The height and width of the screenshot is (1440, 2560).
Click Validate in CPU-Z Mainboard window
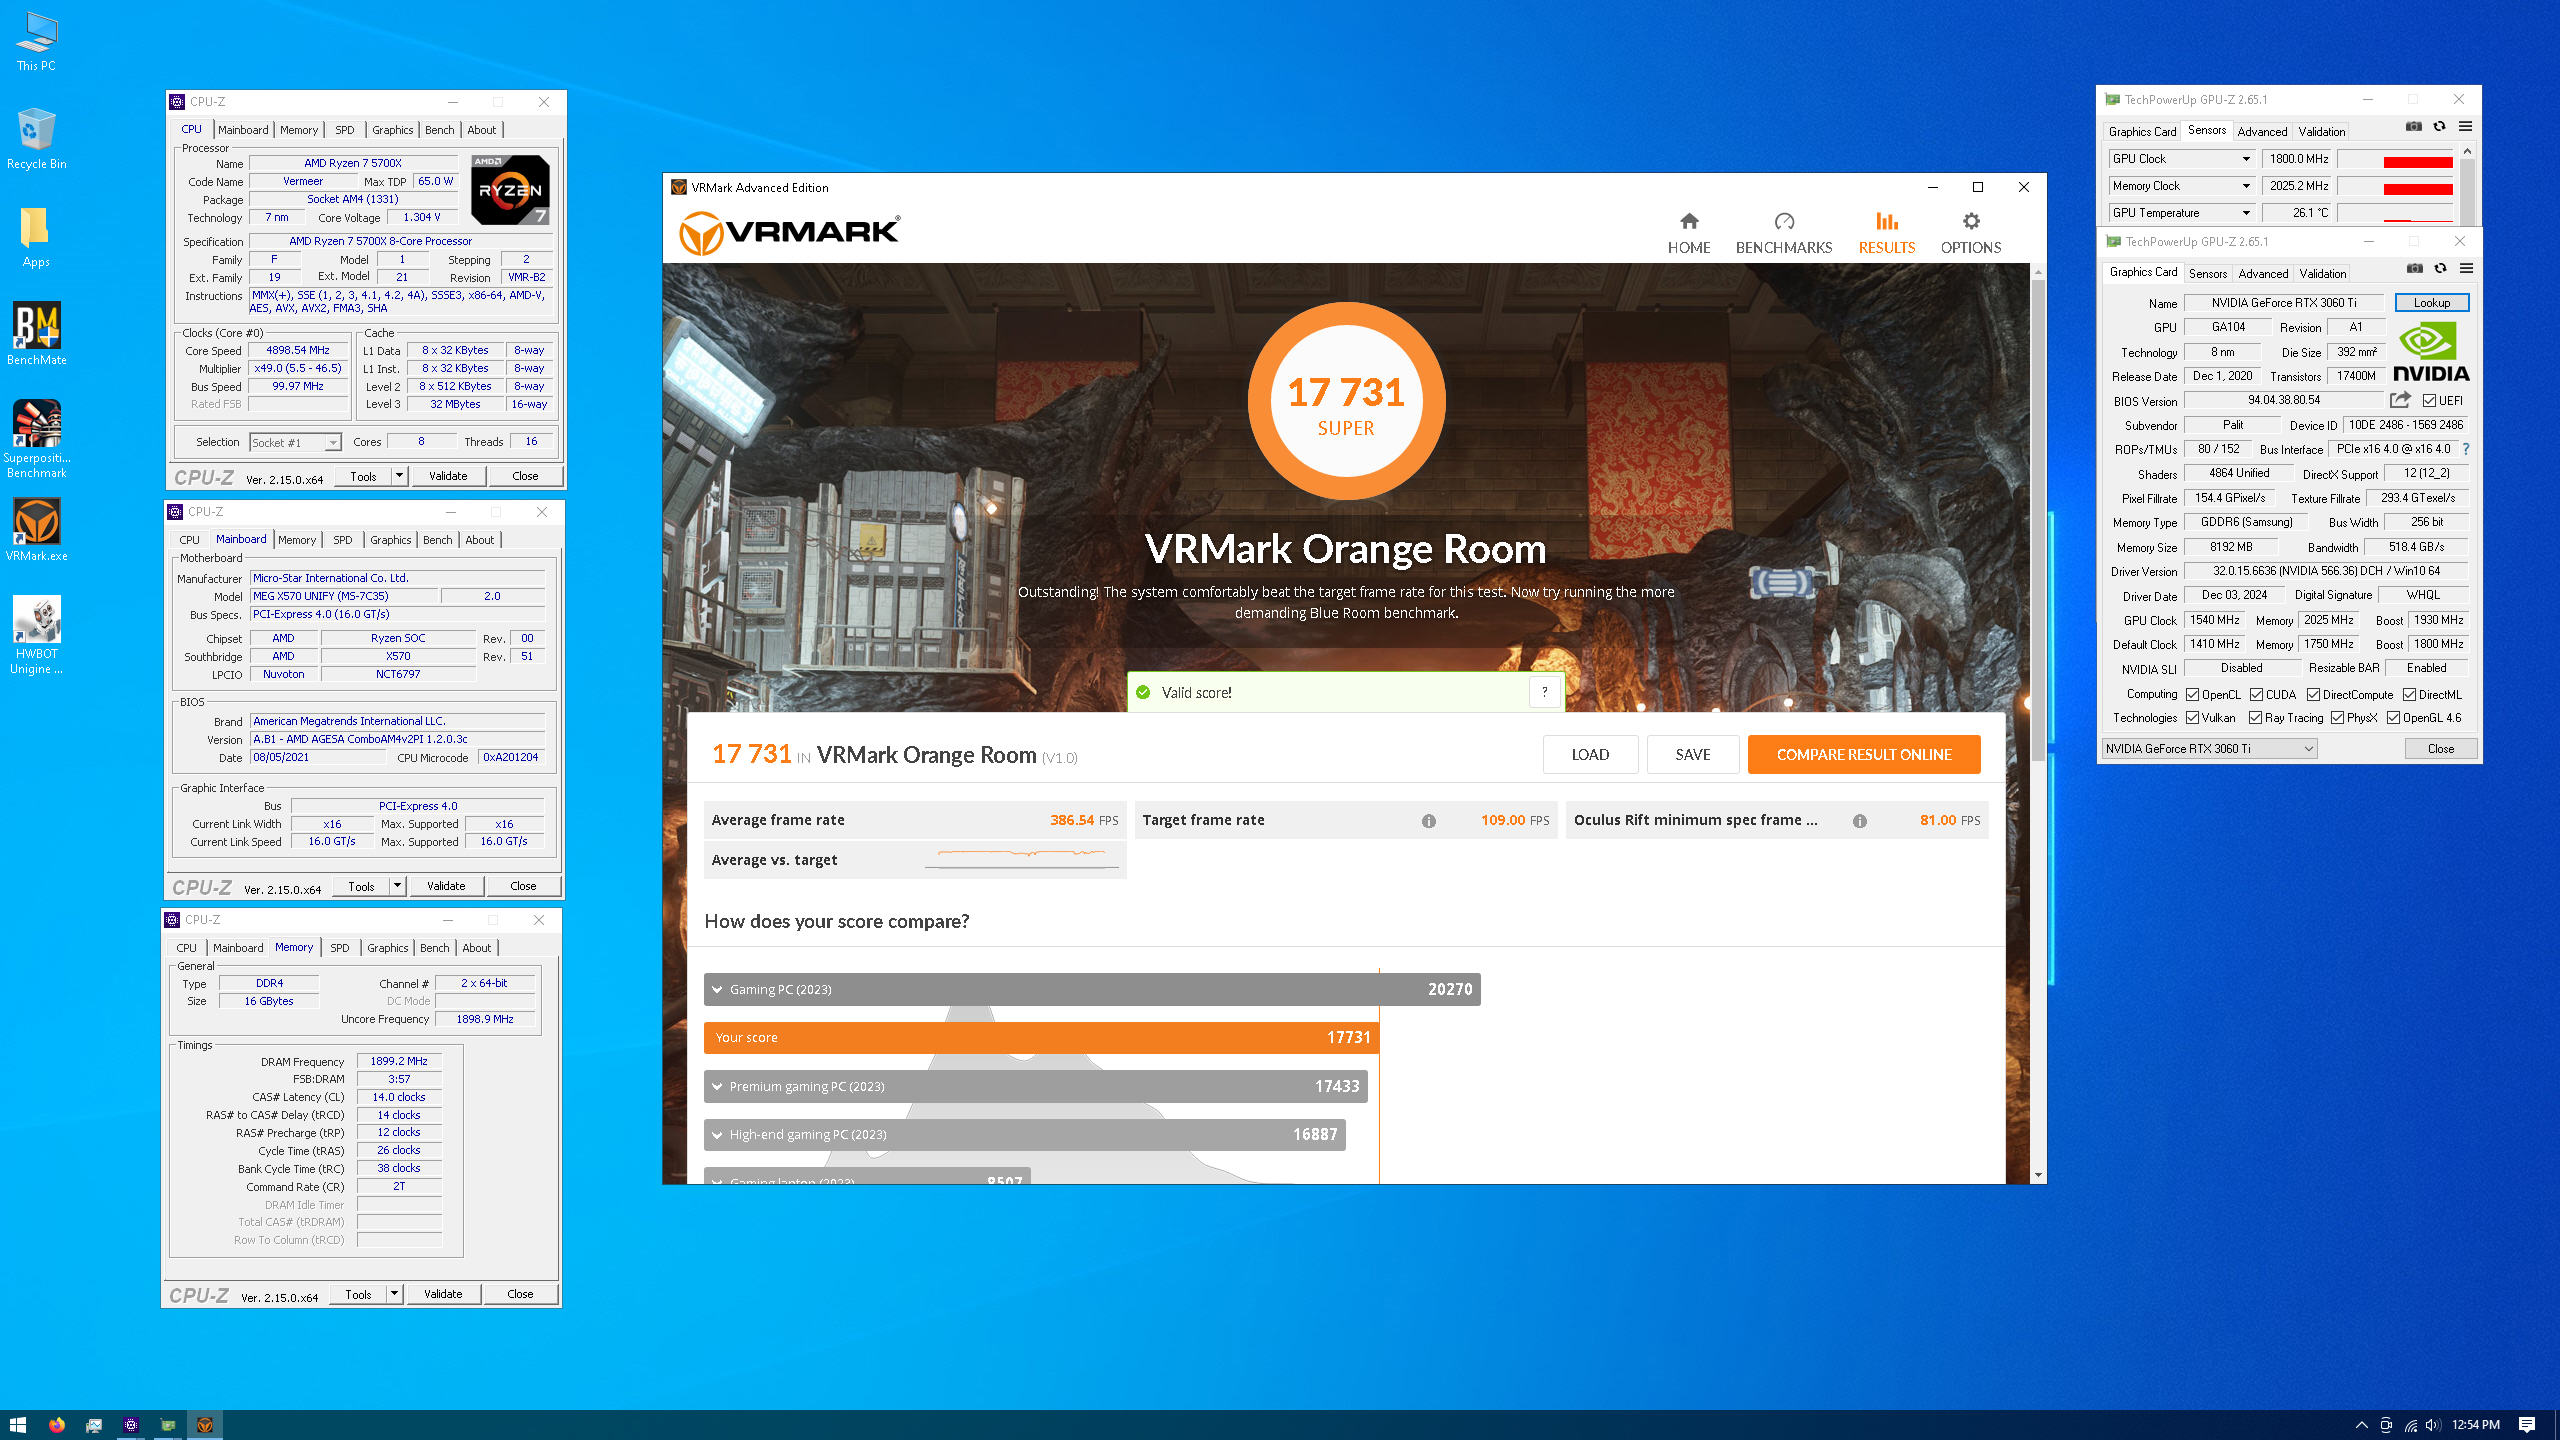(x=446, y=886)
